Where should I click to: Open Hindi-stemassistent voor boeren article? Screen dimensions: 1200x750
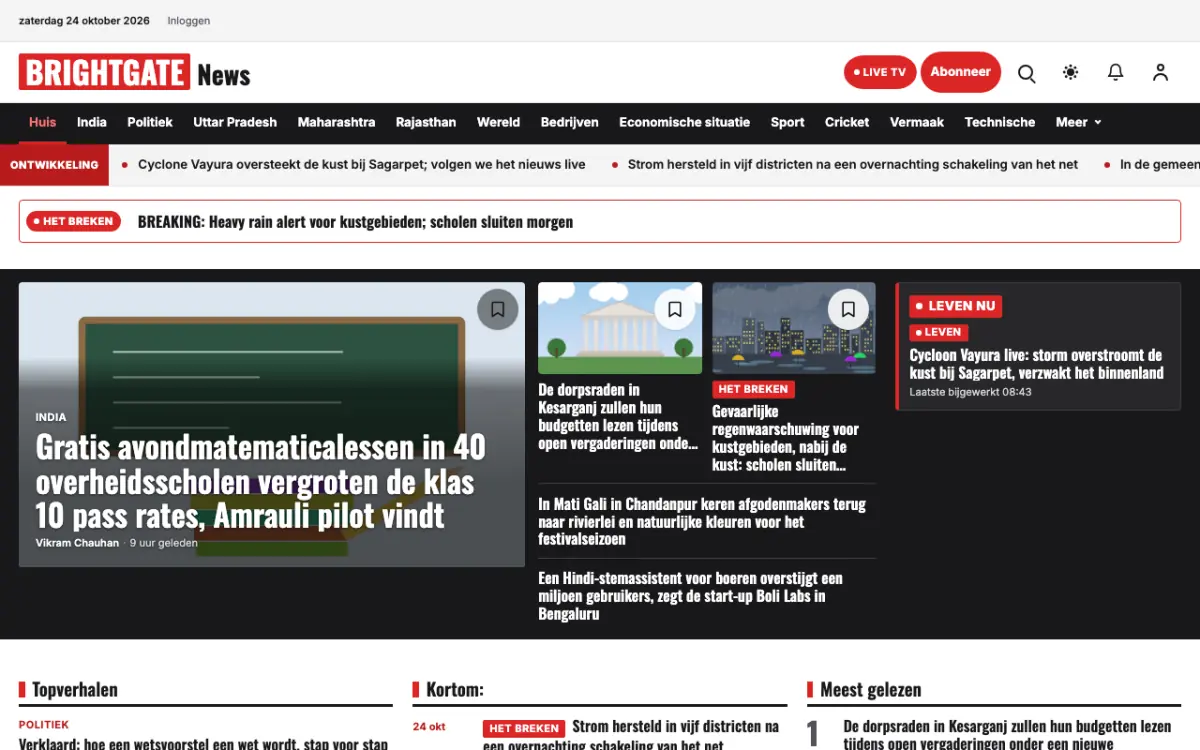pos(690,595)
